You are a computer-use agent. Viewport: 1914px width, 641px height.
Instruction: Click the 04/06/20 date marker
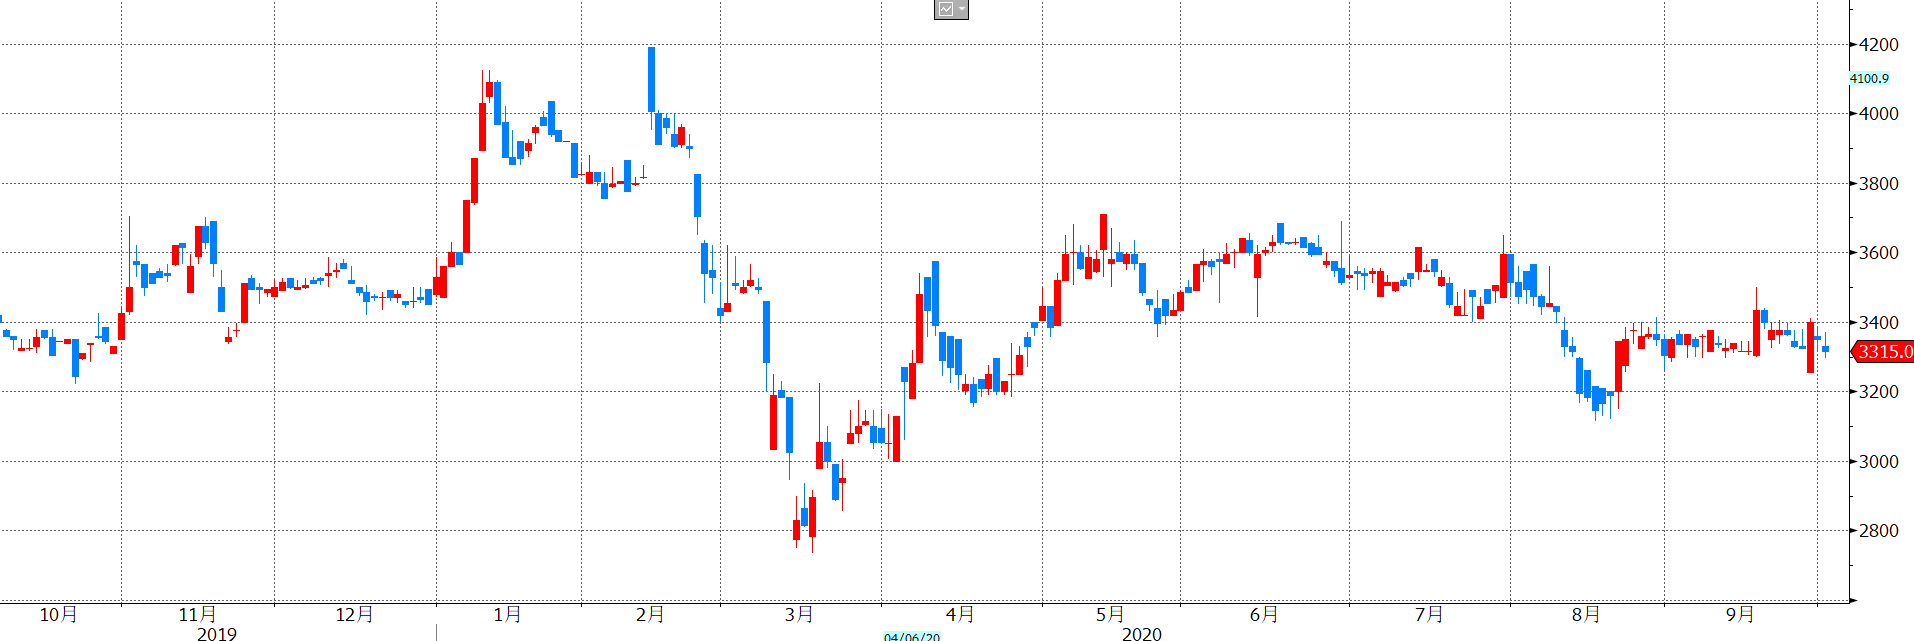(x=911, y=636)
